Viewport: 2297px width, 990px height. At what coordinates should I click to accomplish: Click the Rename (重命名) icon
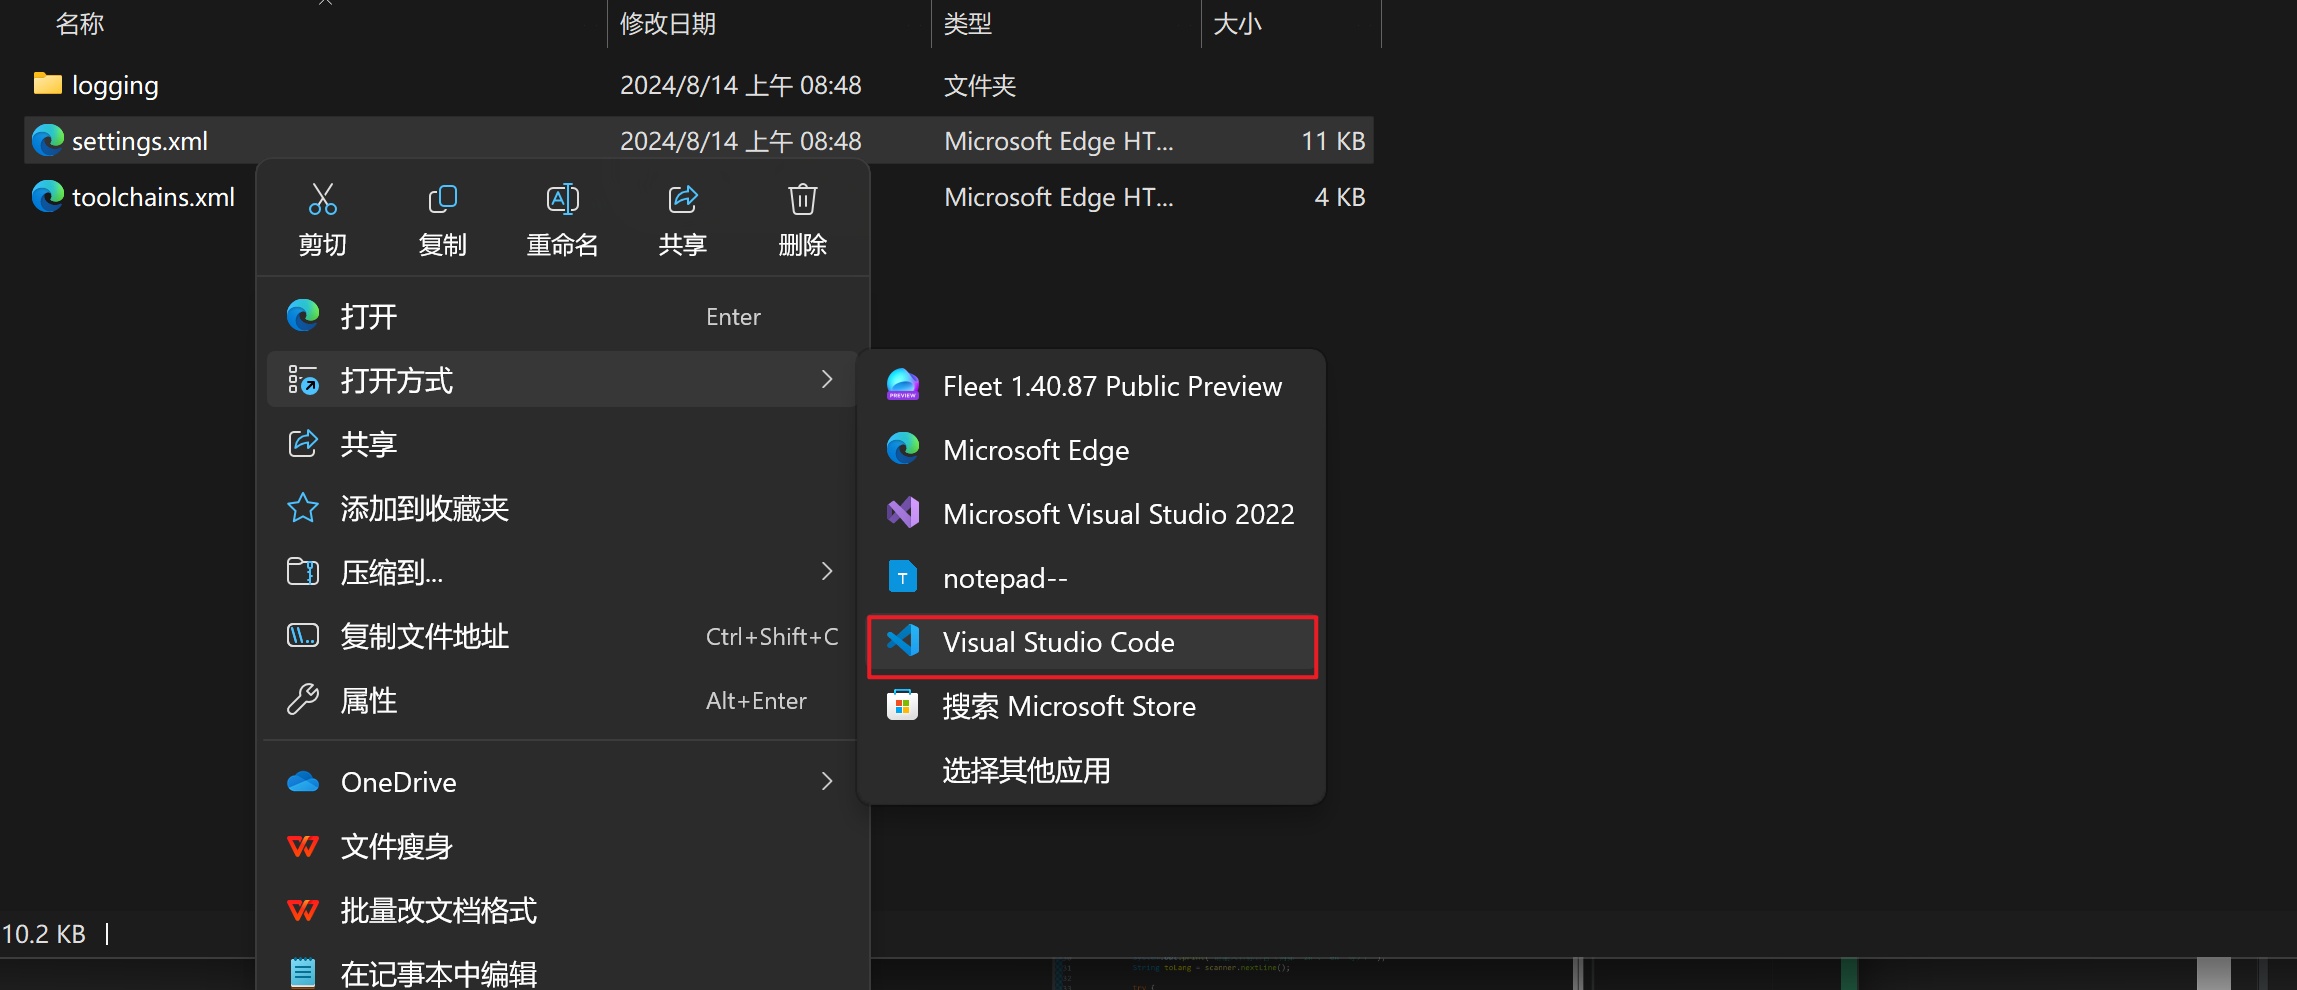pos(562,200)
